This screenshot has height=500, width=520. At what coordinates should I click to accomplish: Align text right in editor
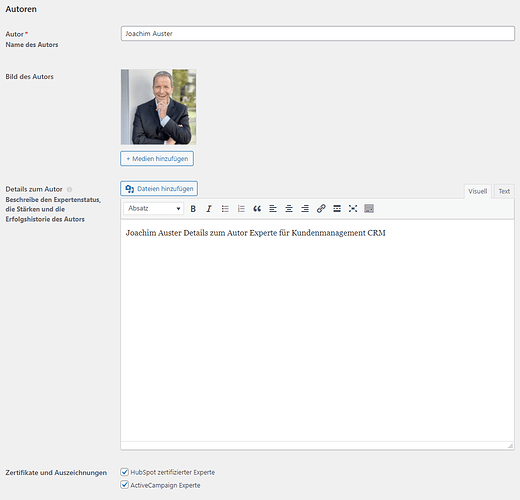(x=305, y=209)
